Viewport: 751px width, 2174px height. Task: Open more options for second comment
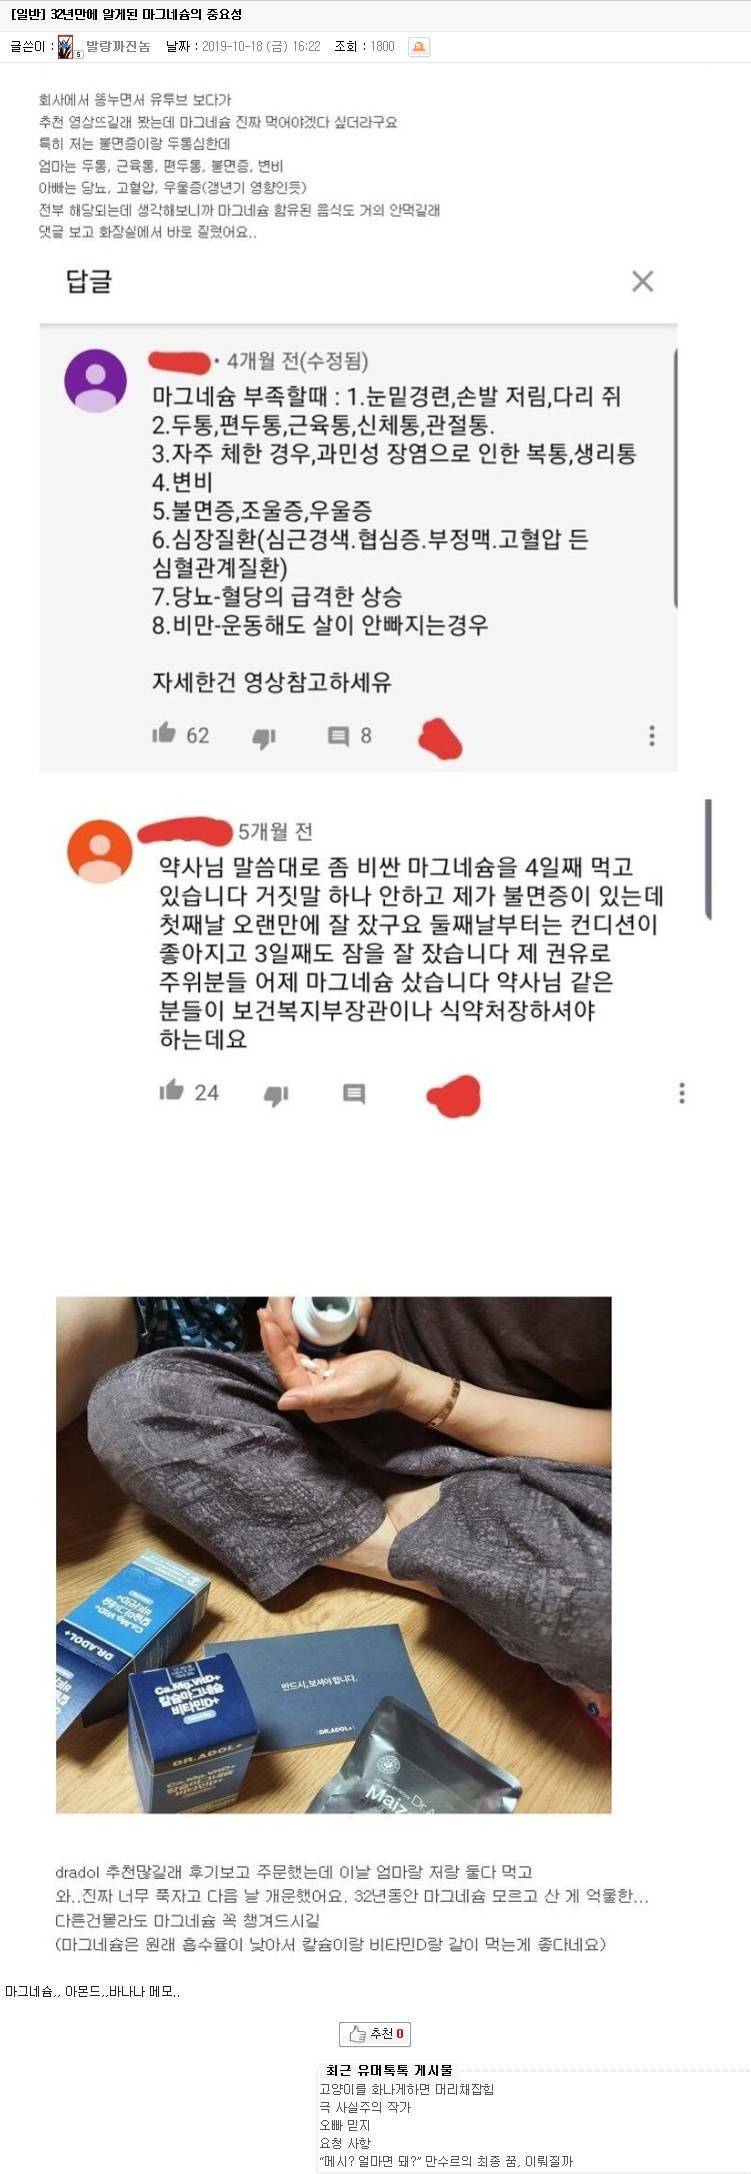point(682,1092)
